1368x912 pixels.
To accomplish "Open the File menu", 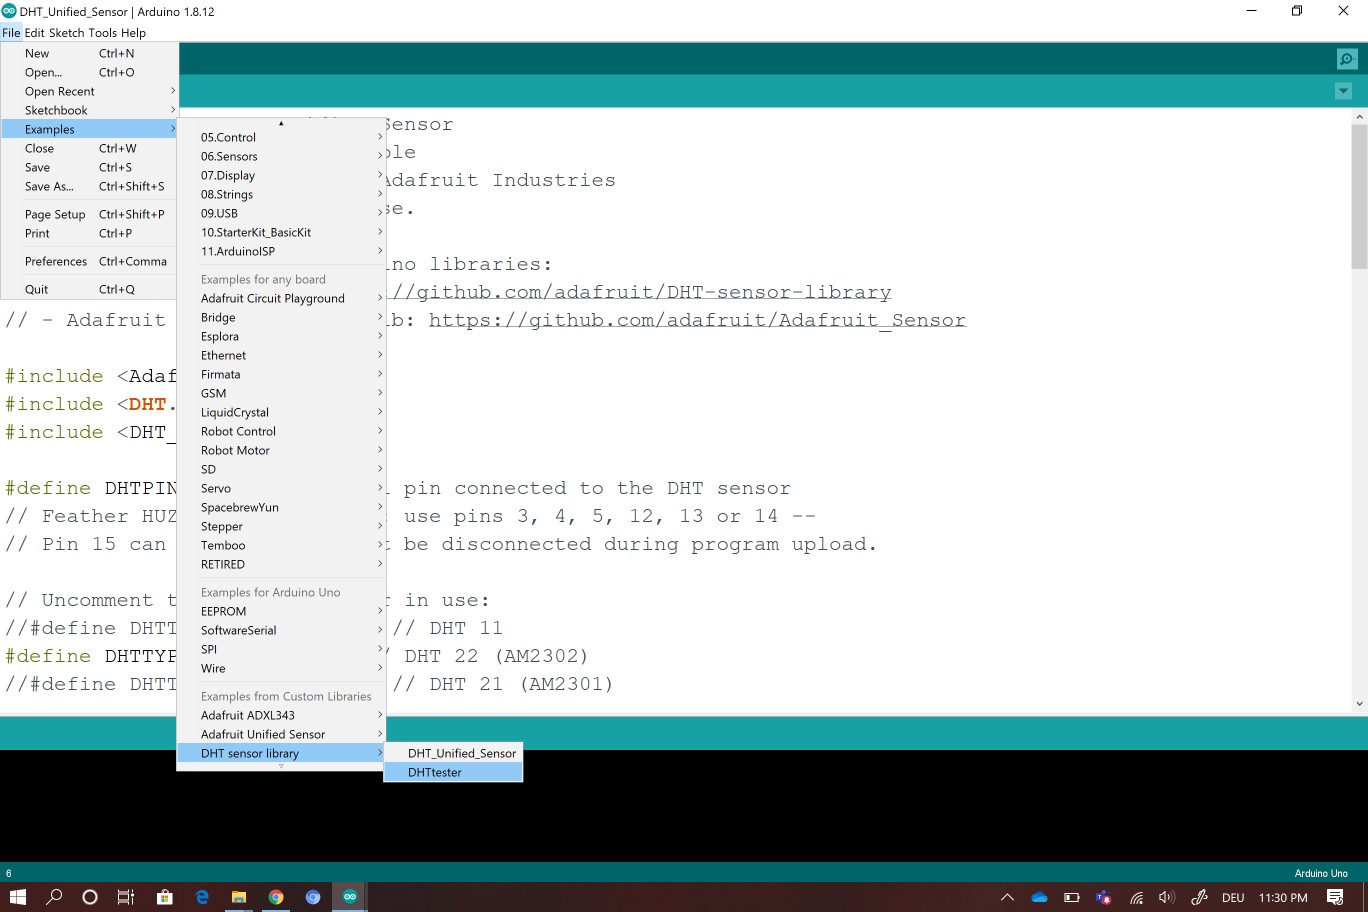I will pos(11,33).
